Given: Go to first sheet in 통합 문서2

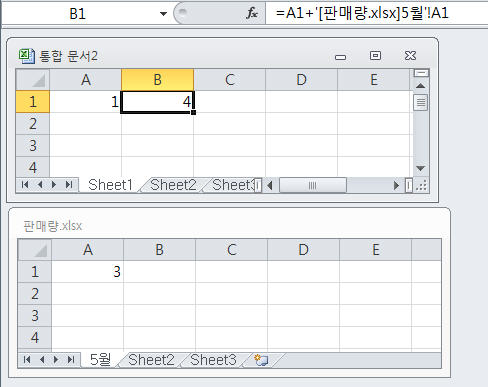Looking at the screenshot, I should point(25,185).
